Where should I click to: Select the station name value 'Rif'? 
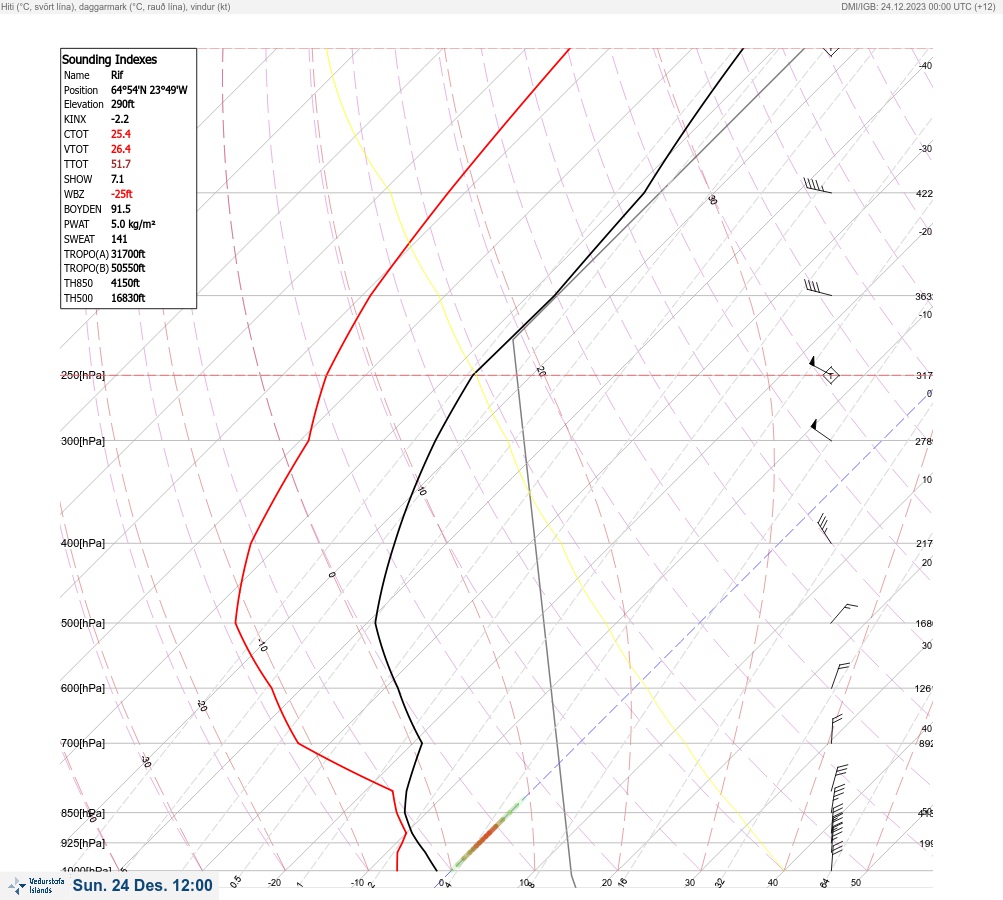tap(117, 75)
